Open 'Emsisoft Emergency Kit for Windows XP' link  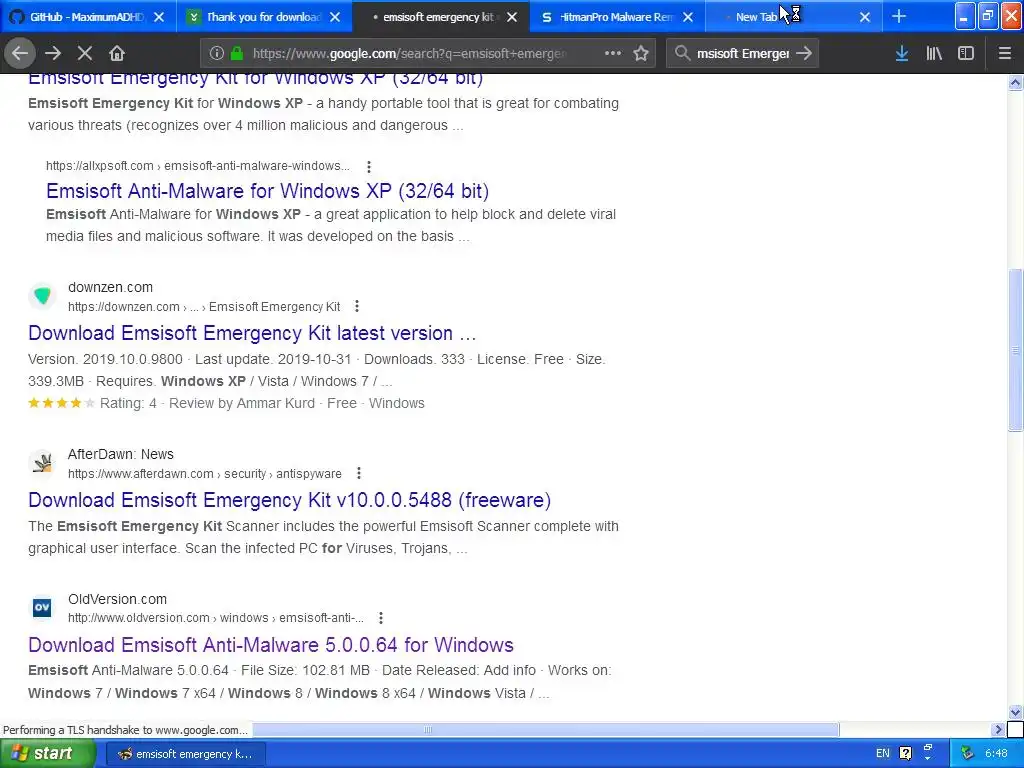[255, 80]
